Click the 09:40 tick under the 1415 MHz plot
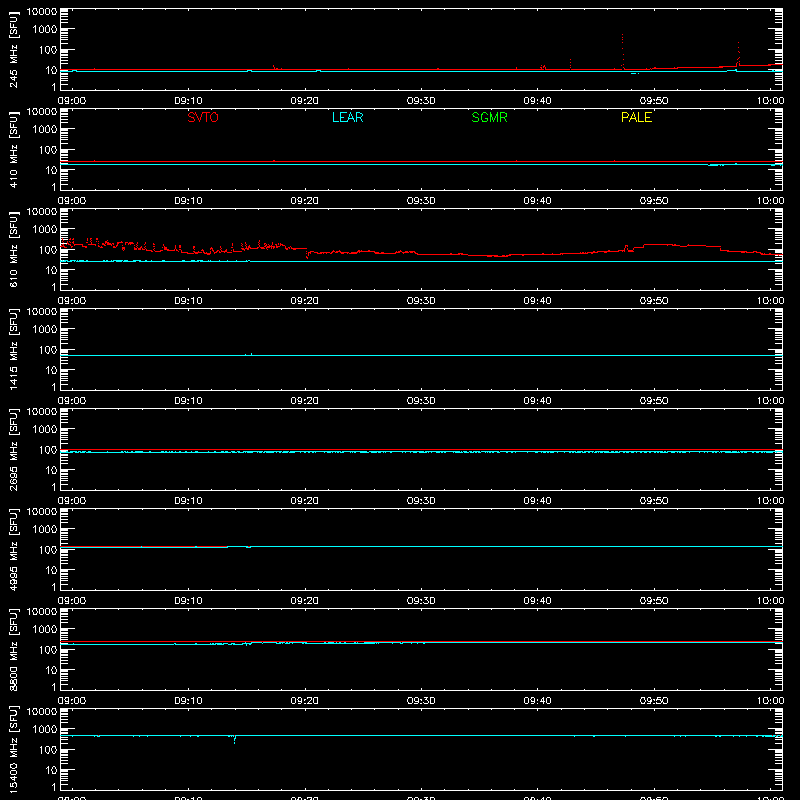The width and height of the screenshot is (800, 800). (x=537, y=401)
